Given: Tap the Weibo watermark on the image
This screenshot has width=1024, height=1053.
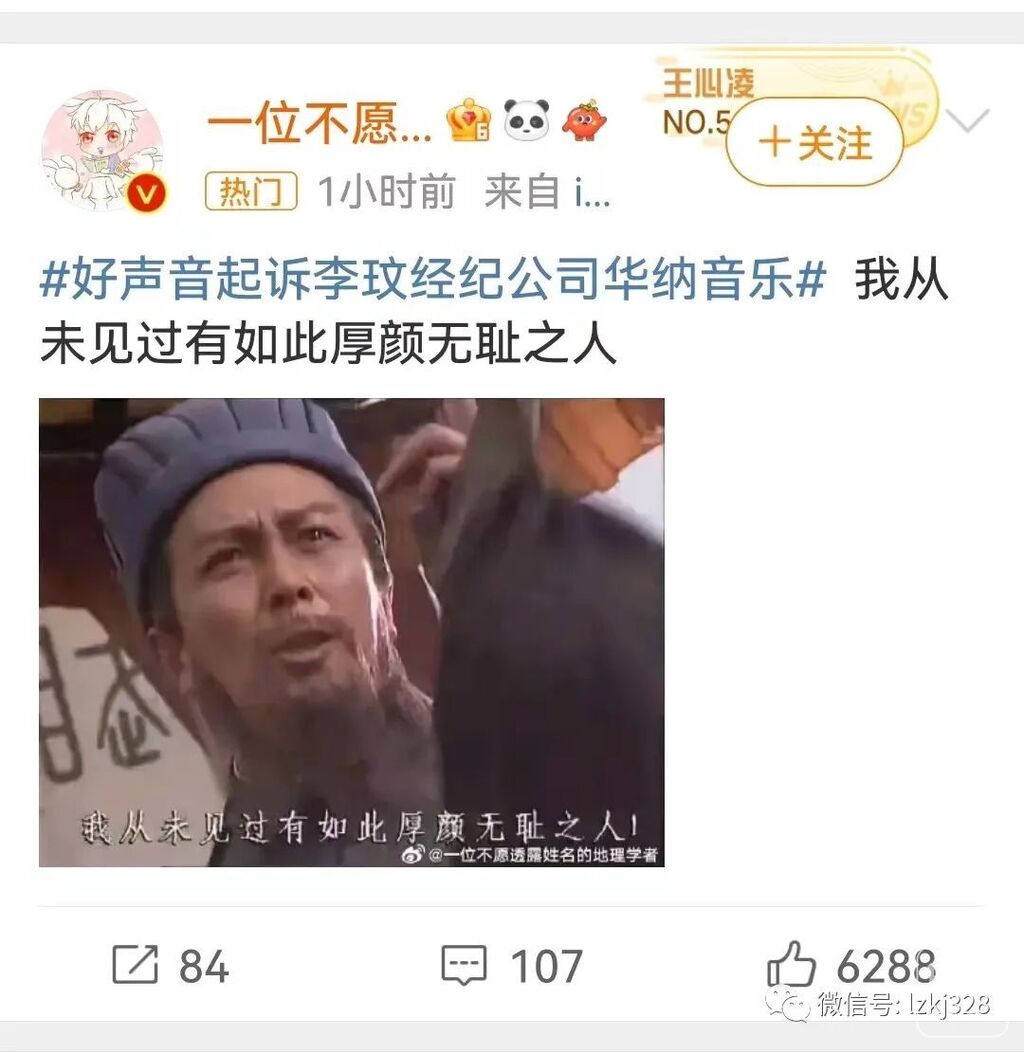Looking at the screenshot, I should pos(530,855).
